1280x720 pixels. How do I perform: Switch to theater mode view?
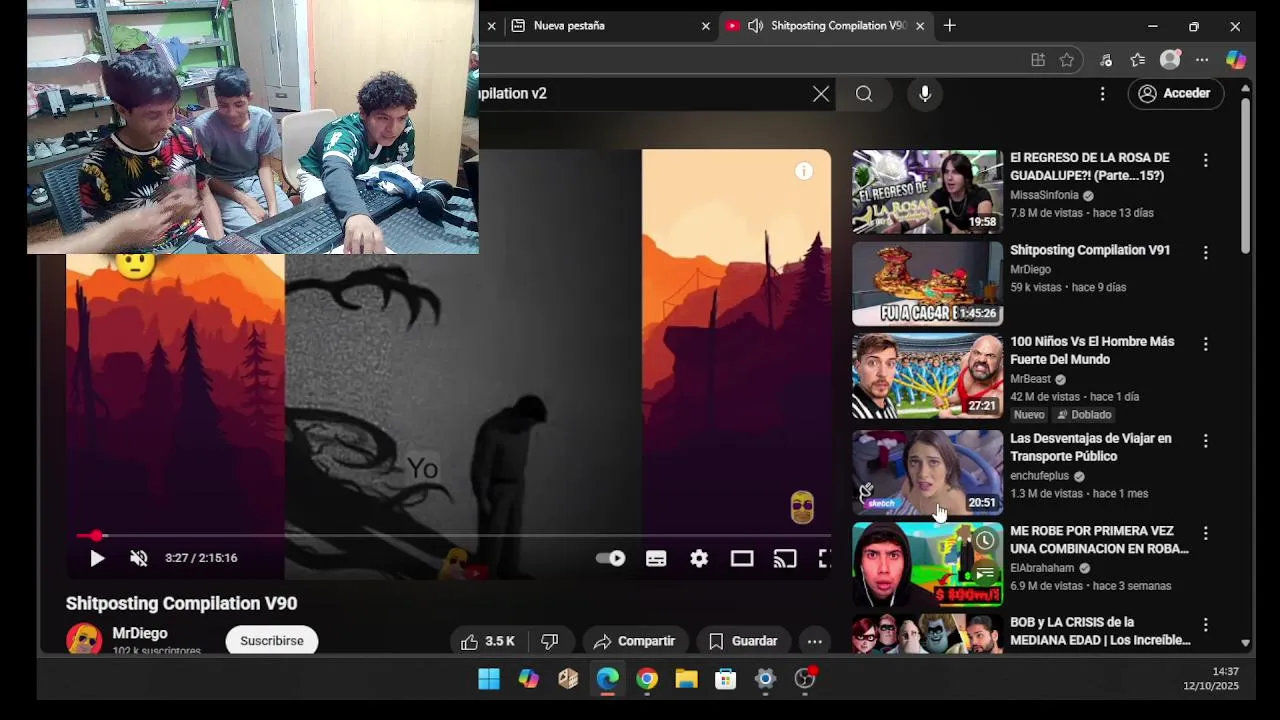[742, 559]
